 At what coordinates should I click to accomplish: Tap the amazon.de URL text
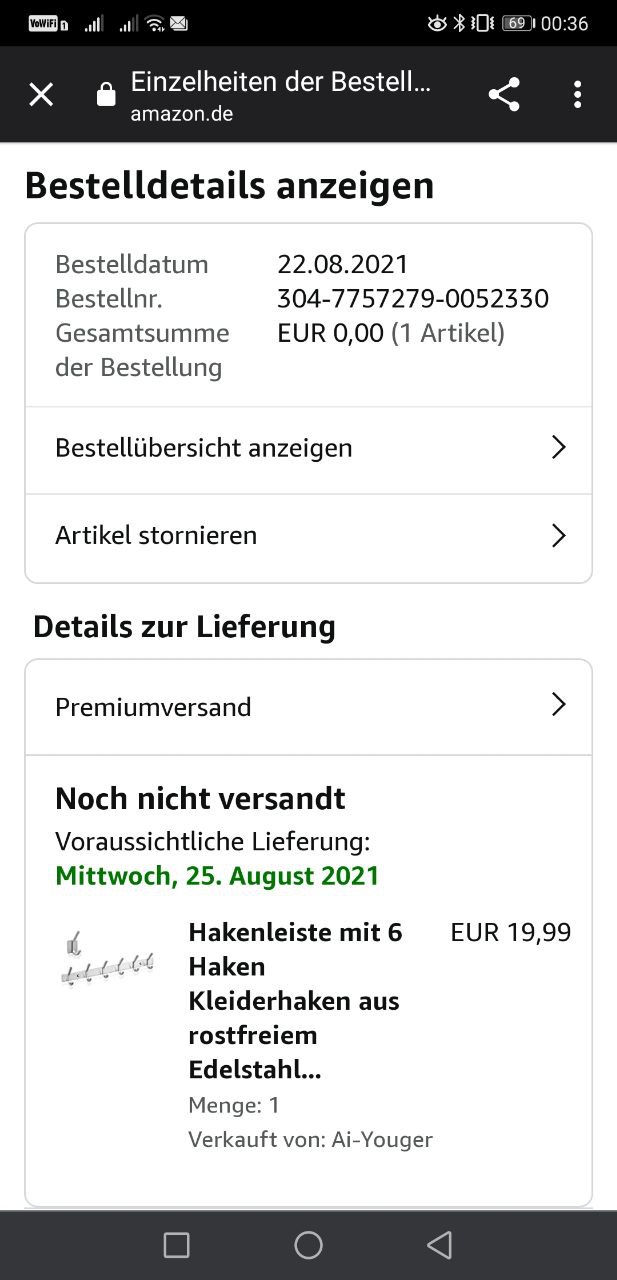click(182, 114)
